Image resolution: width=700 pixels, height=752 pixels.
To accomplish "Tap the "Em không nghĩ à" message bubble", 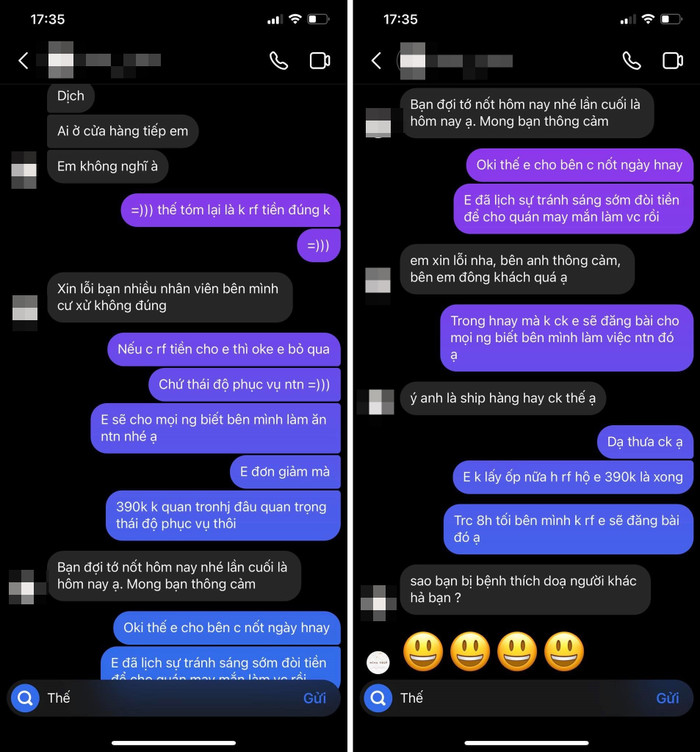I will coord(107,166).
